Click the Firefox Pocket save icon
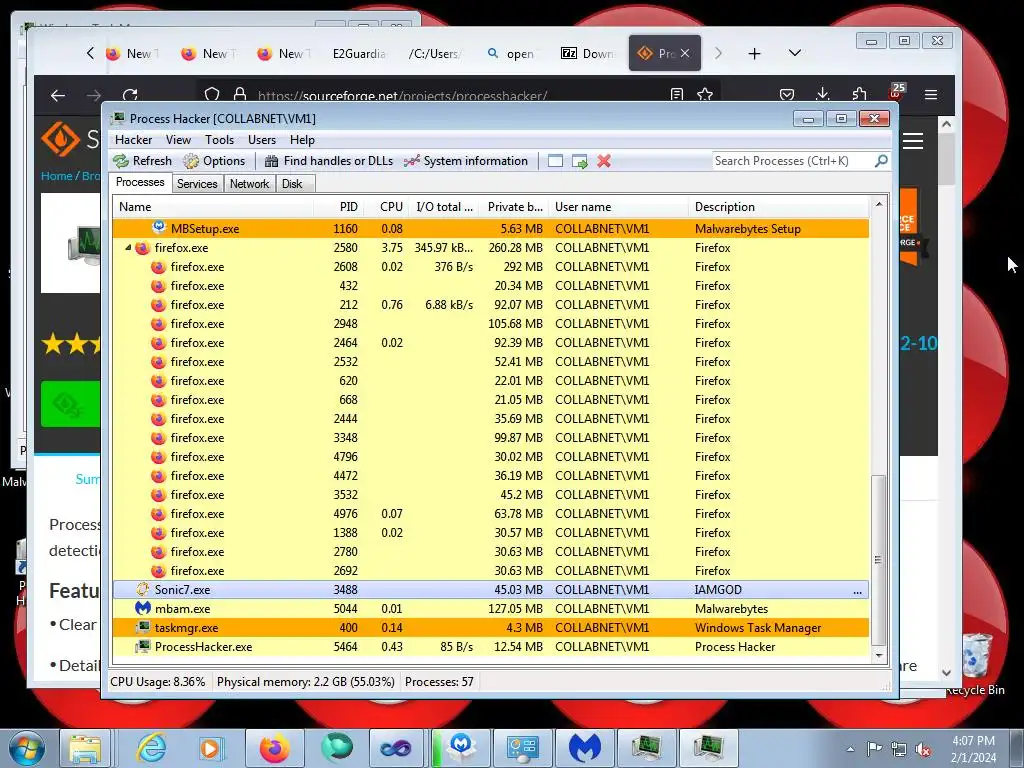 pos(787,95)
